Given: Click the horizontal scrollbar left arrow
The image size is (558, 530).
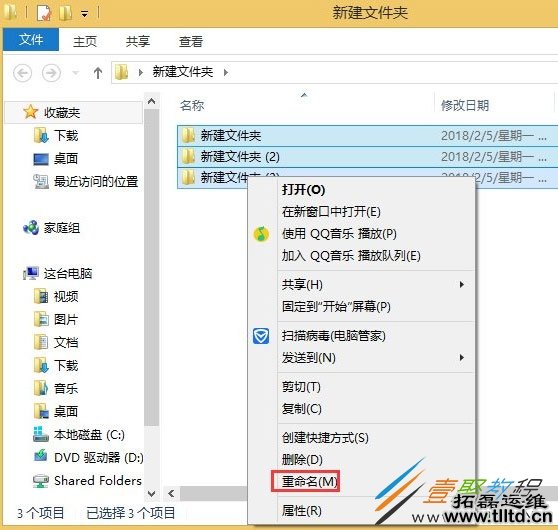Looking at the screenshot, I should (x=171, y=493).
